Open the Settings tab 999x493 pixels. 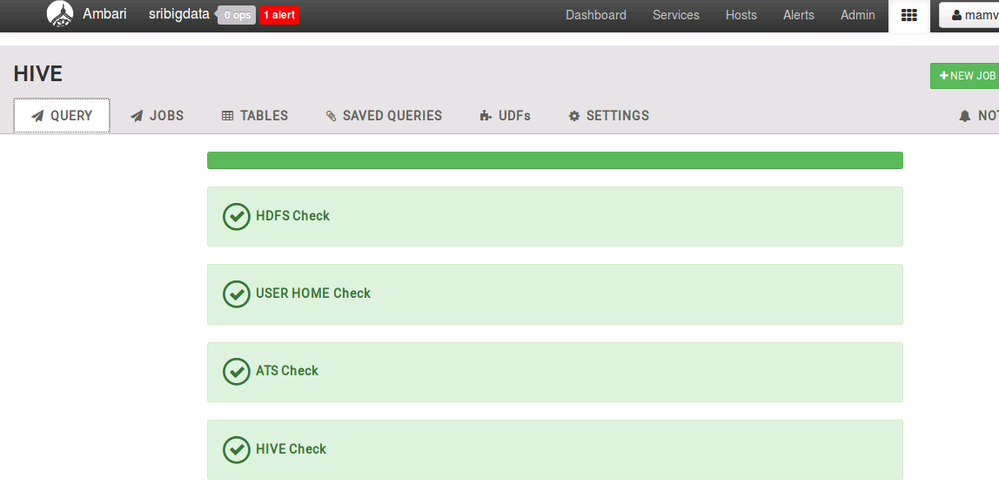pyautogui.click(x=609, y=116)
